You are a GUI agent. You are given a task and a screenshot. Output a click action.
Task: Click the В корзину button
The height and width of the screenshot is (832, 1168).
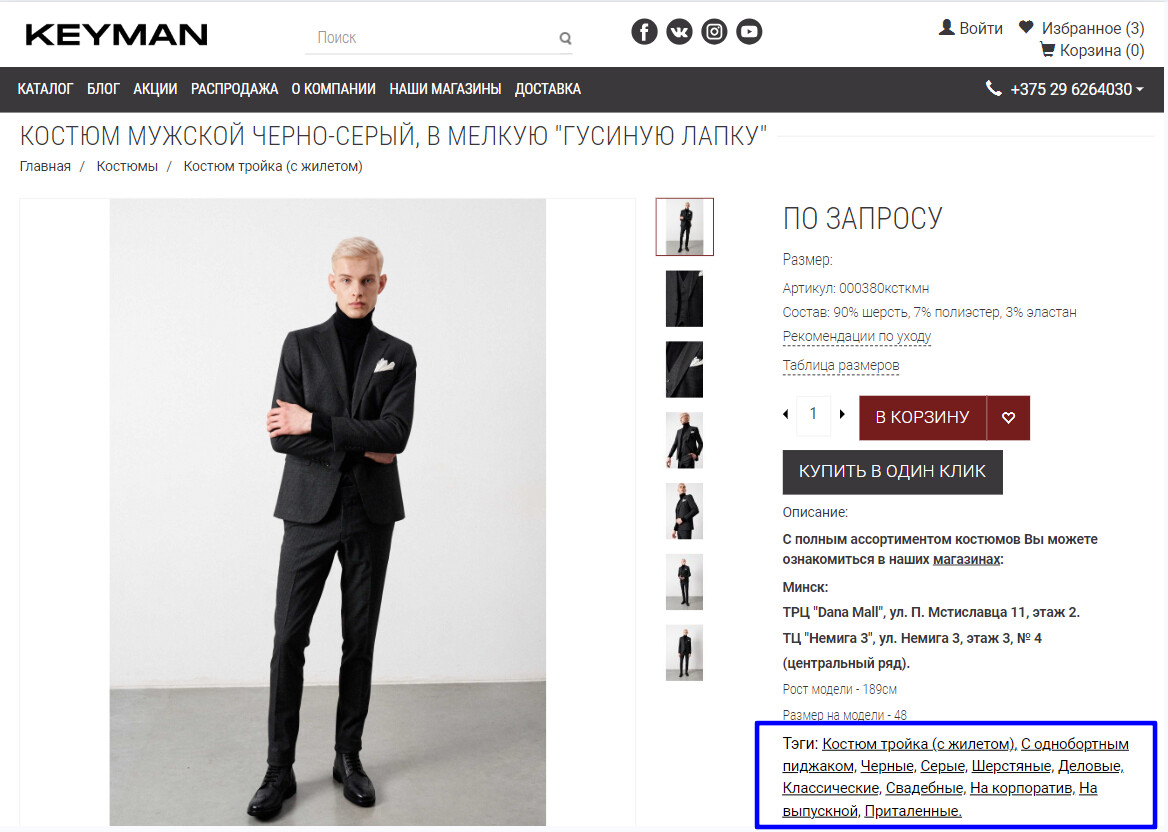click(x=922, y=418)
